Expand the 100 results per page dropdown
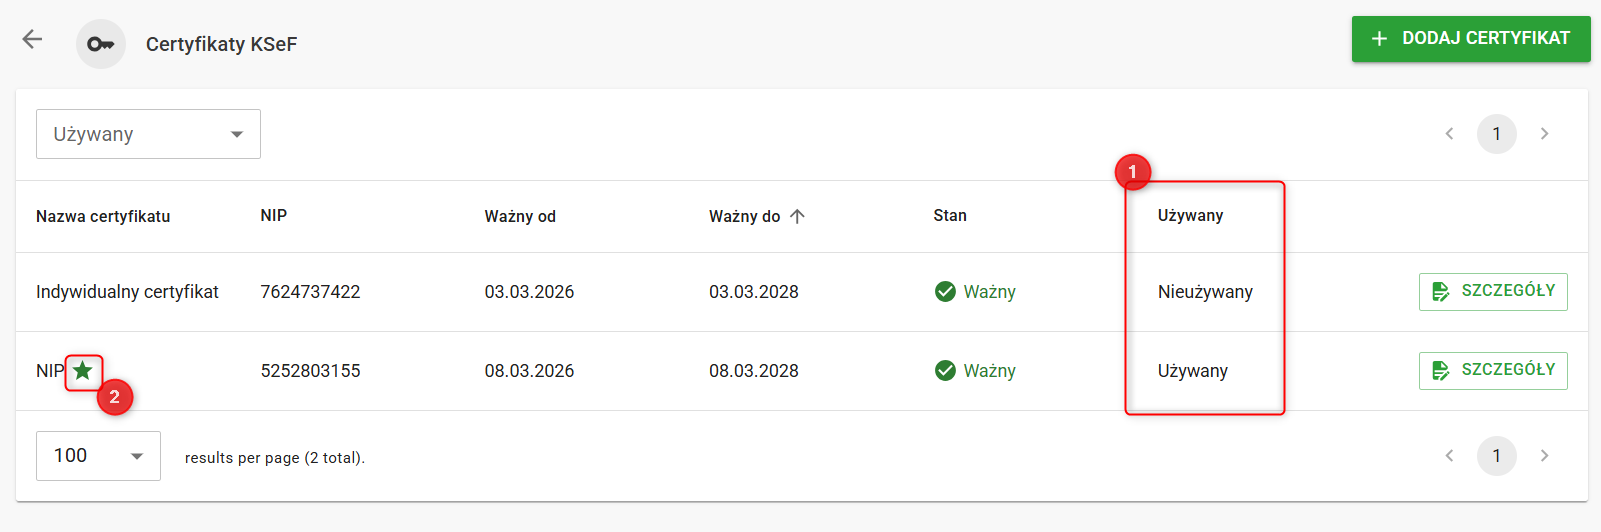This screenshot has width=1601, height=532. [x=98, y=456]
